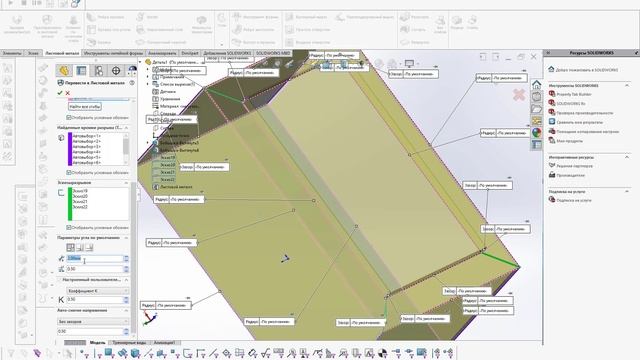Screen dimensions: 640x360
Task: Switch to Эскиз (Sketch) ribbon tab
Action: click(x=33, y=53)
